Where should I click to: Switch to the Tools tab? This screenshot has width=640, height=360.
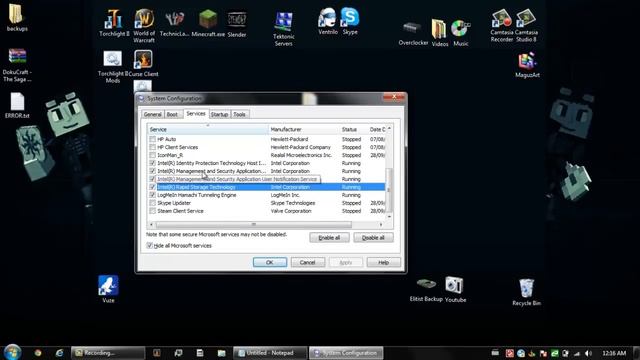pos(240,114)
